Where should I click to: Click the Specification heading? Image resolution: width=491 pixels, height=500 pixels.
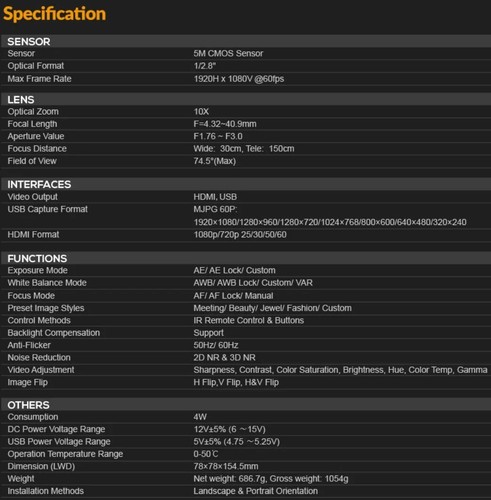[54, 14]
